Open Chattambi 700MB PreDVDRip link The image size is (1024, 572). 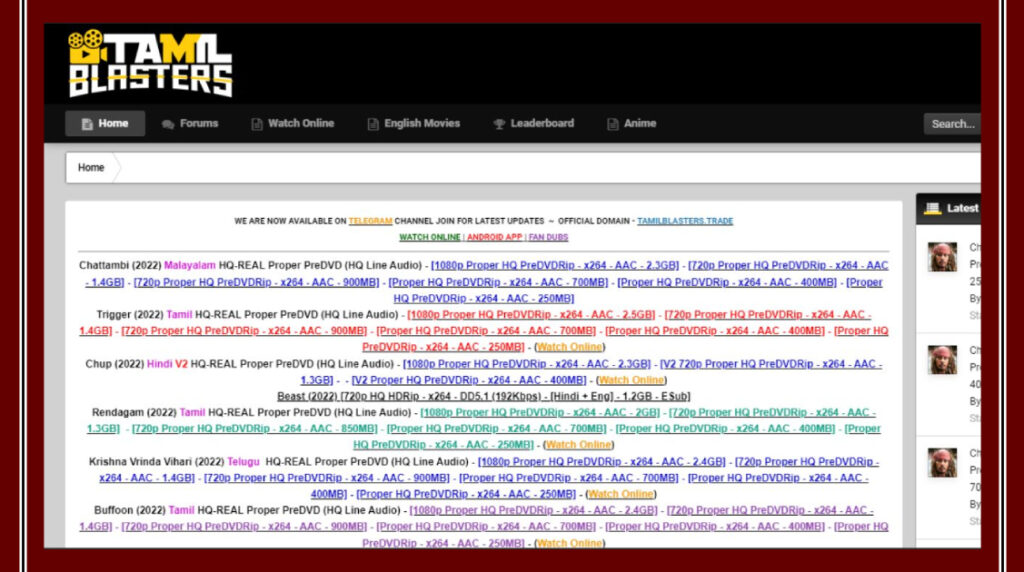click(498, 282)
